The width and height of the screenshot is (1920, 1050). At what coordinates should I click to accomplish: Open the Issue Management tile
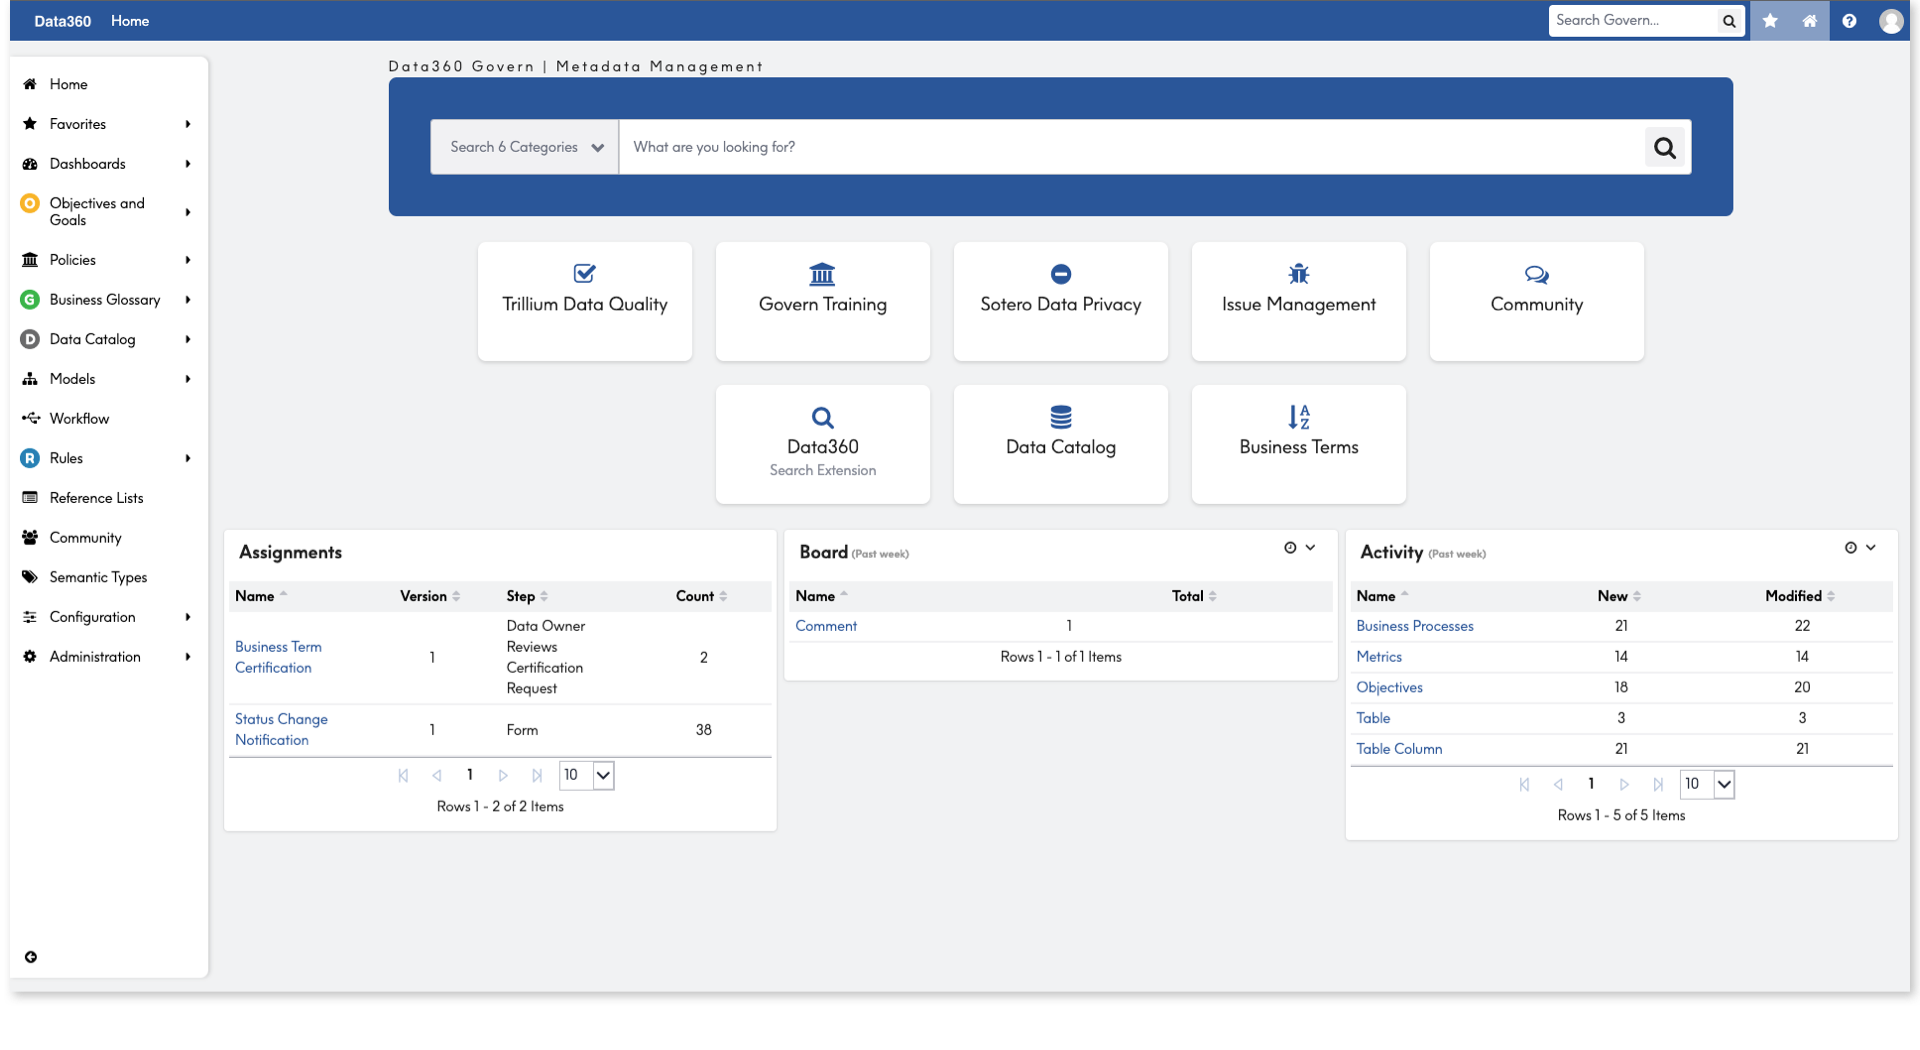click(x=1299, y=301)
